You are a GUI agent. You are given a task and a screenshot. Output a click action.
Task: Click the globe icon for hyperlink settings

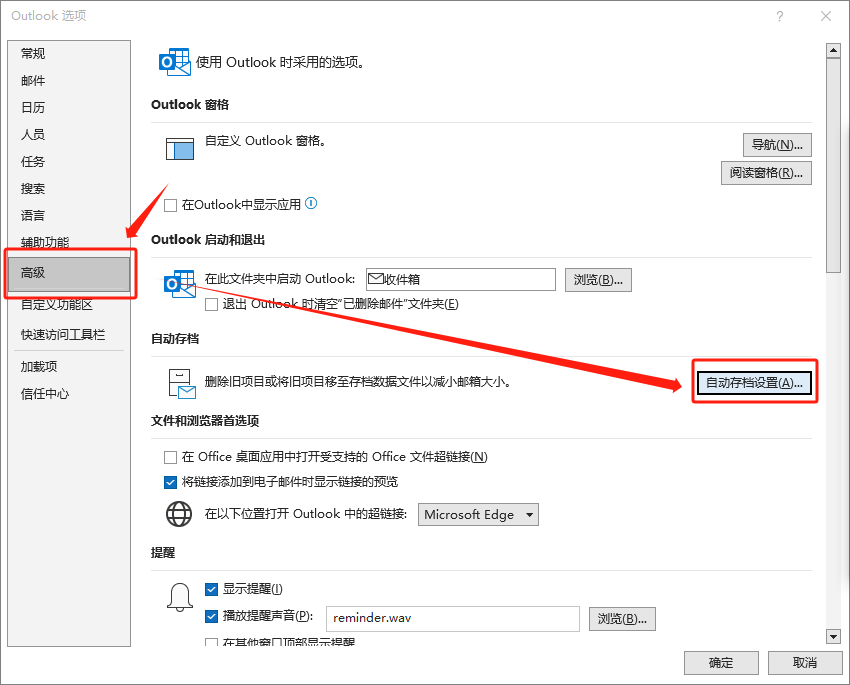click(x=179, y=514)
